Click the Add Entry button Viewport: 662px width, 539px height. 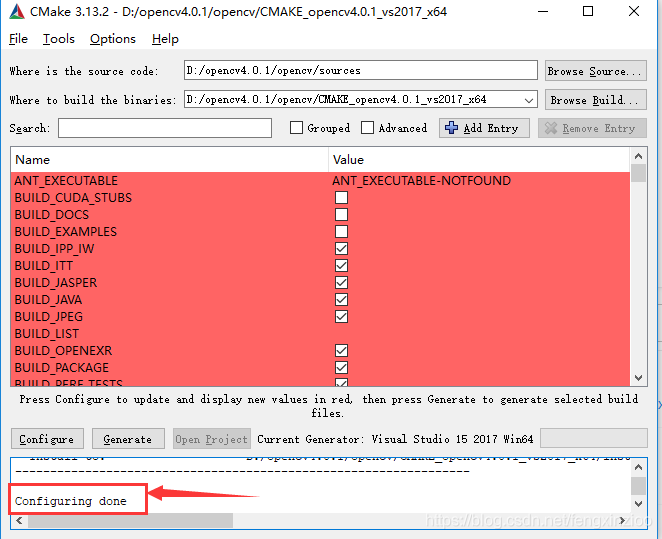point(484,128)
